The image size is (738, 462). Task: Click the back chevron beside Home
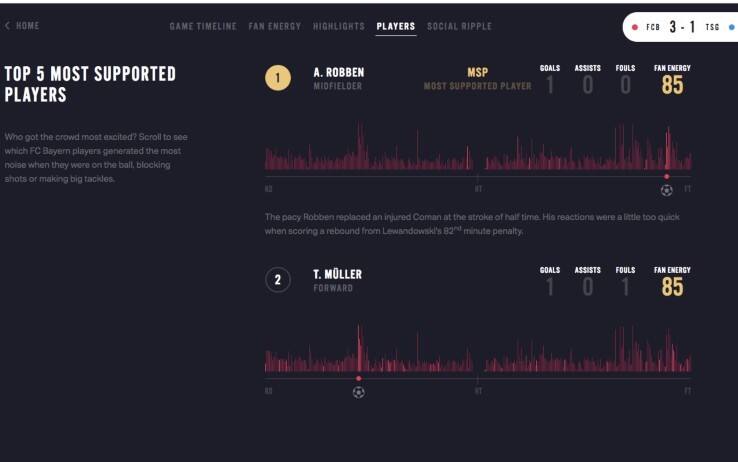[8, 26]
